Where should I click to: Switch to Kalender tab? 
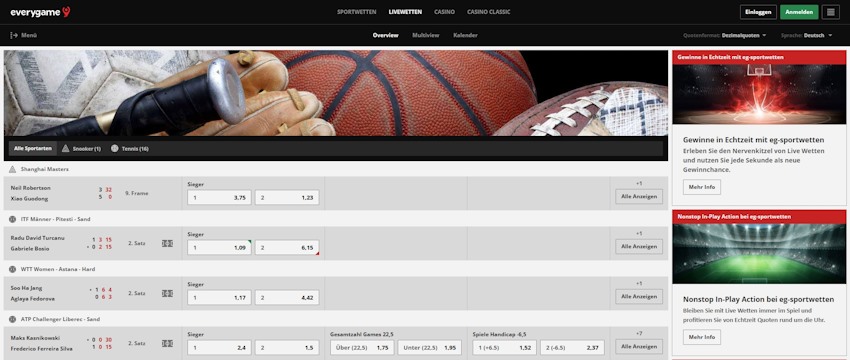point(465,35)
